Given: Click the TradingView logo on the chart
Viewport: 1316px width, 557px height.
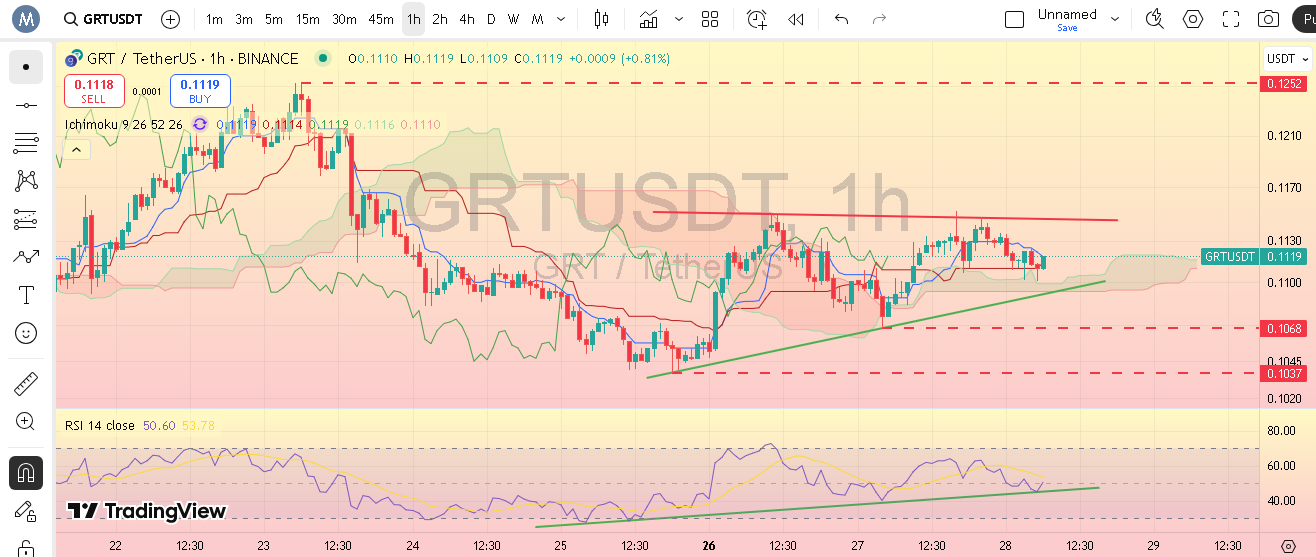Looking at the screenshot, I should coord(146,511).
